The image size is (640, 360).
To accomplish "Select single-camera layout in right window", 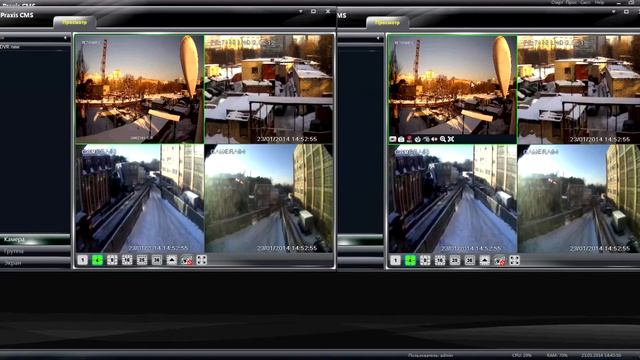I will tap(395, 260).
